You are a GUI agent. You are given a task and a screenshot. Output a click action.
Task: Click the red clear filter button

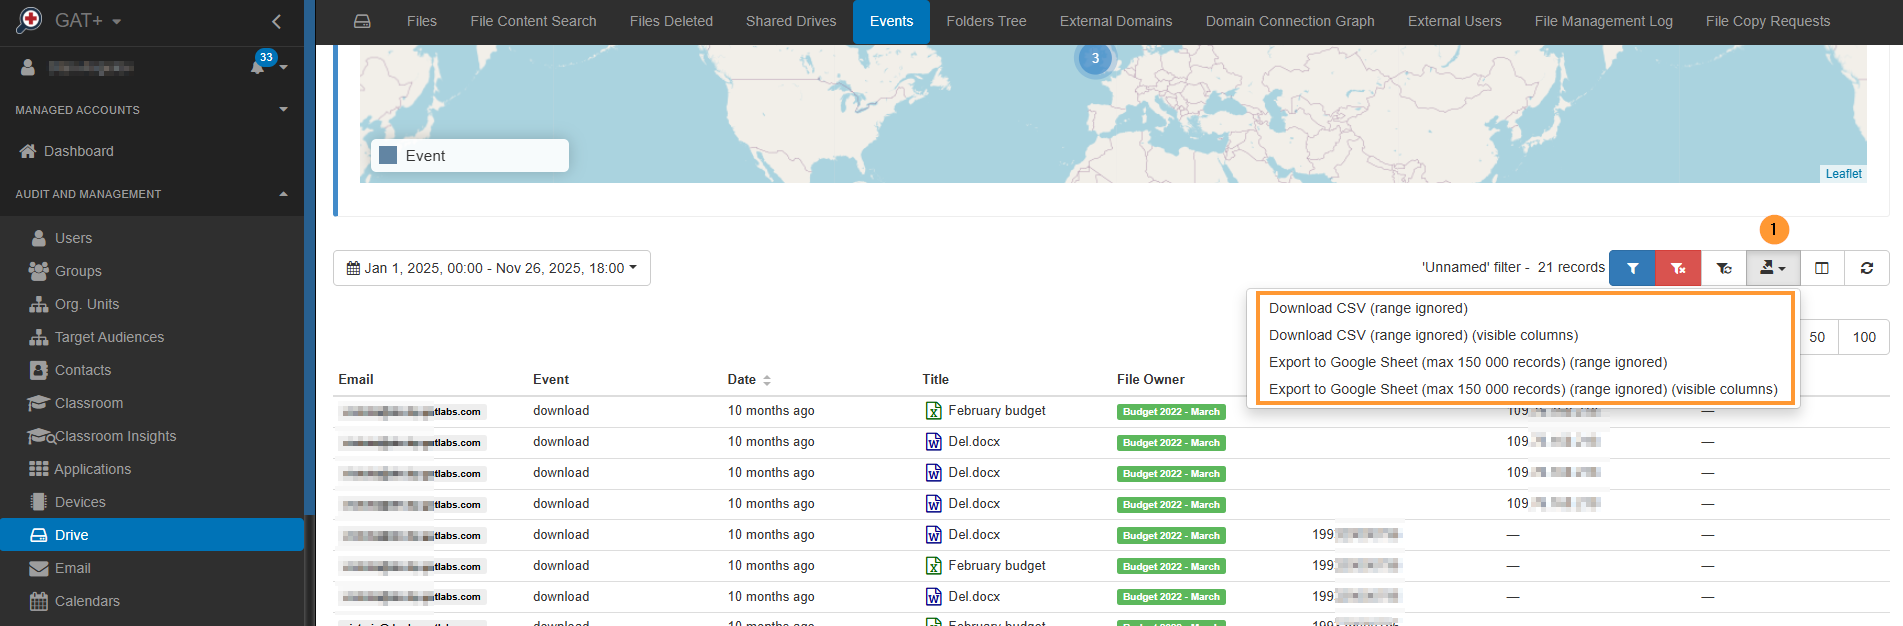point(1678,268)
